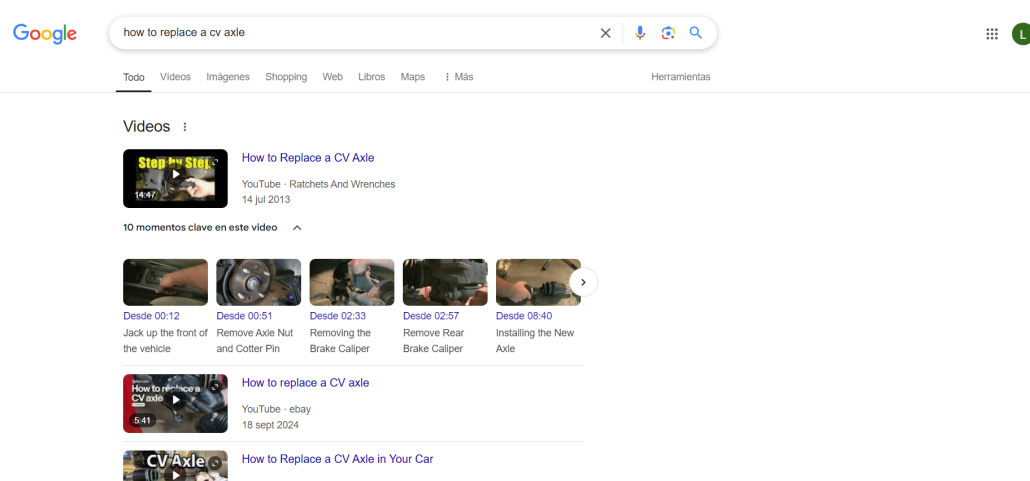Click Installing the New Axle caption
The height and width of the screenshot is (481, 1030).
(535, 341)
